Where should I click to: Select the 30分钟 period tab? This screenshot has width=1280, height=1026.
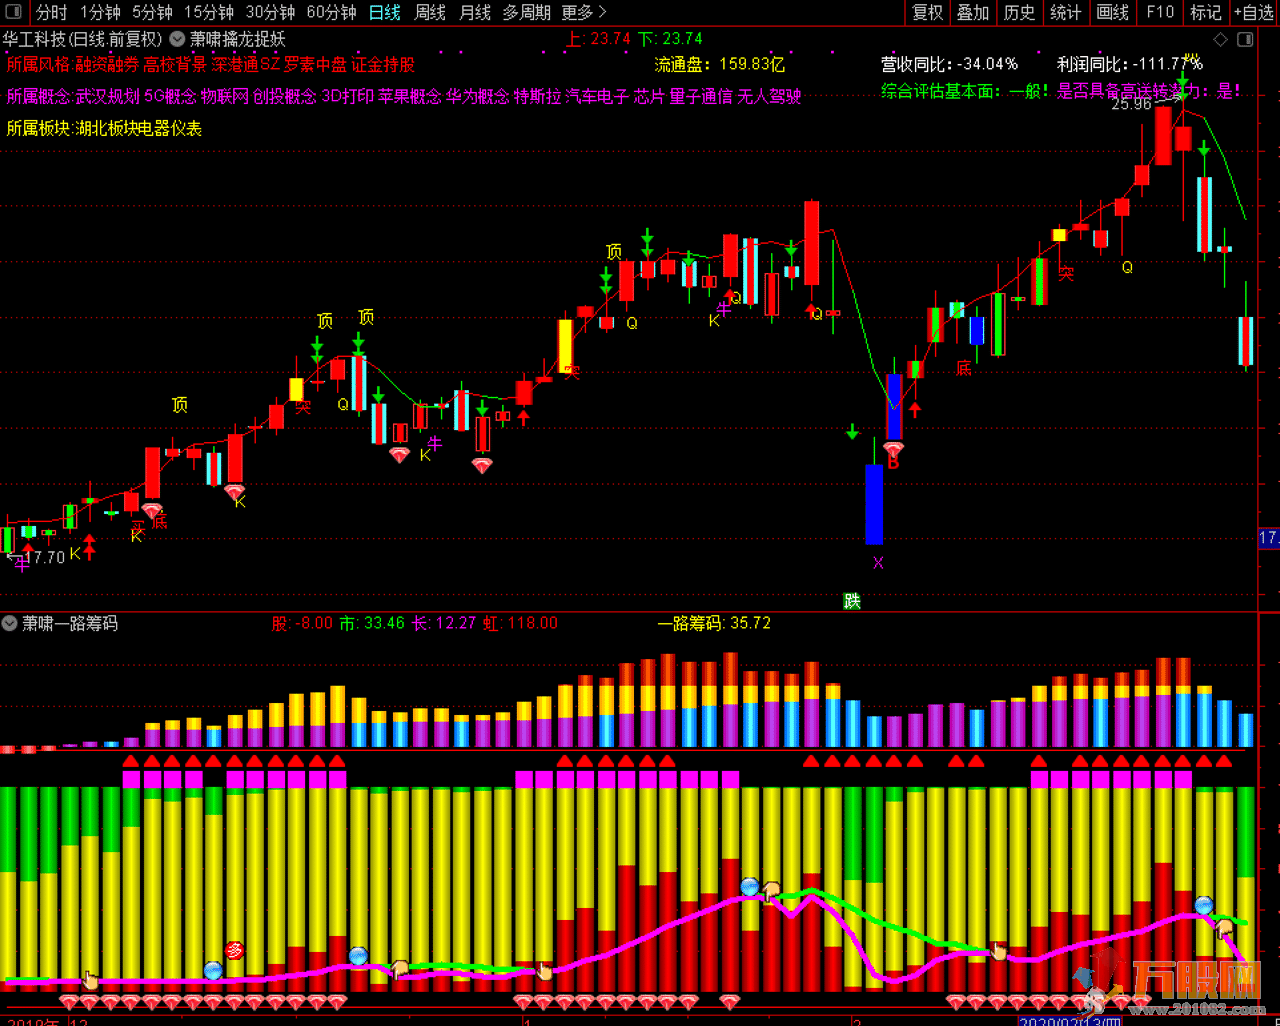point(270,12)
